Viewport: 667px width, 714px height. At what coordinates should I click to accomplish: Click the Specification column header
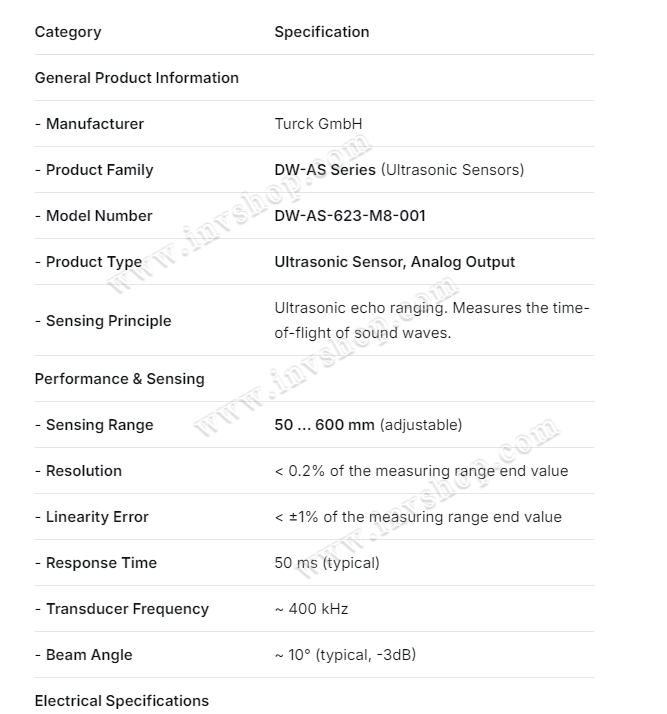322,32
